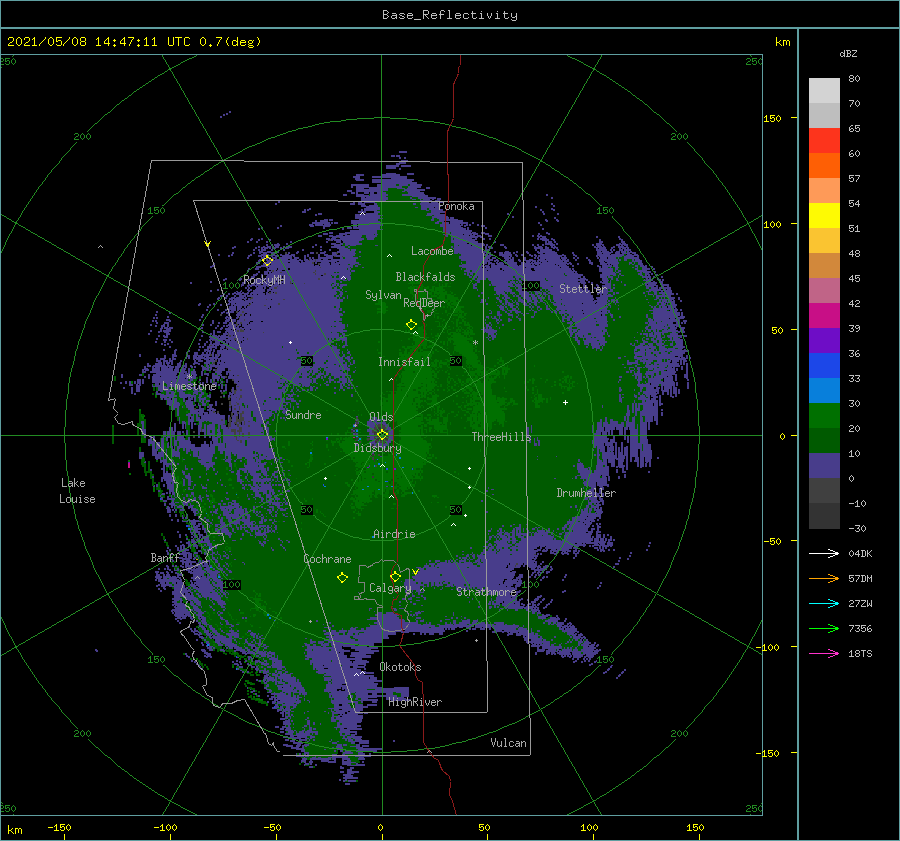The width and height of the screenshot is (900, 841).
Task: Select the blue 36-33 dBZ legend swatch
Action: pos(824,366)
